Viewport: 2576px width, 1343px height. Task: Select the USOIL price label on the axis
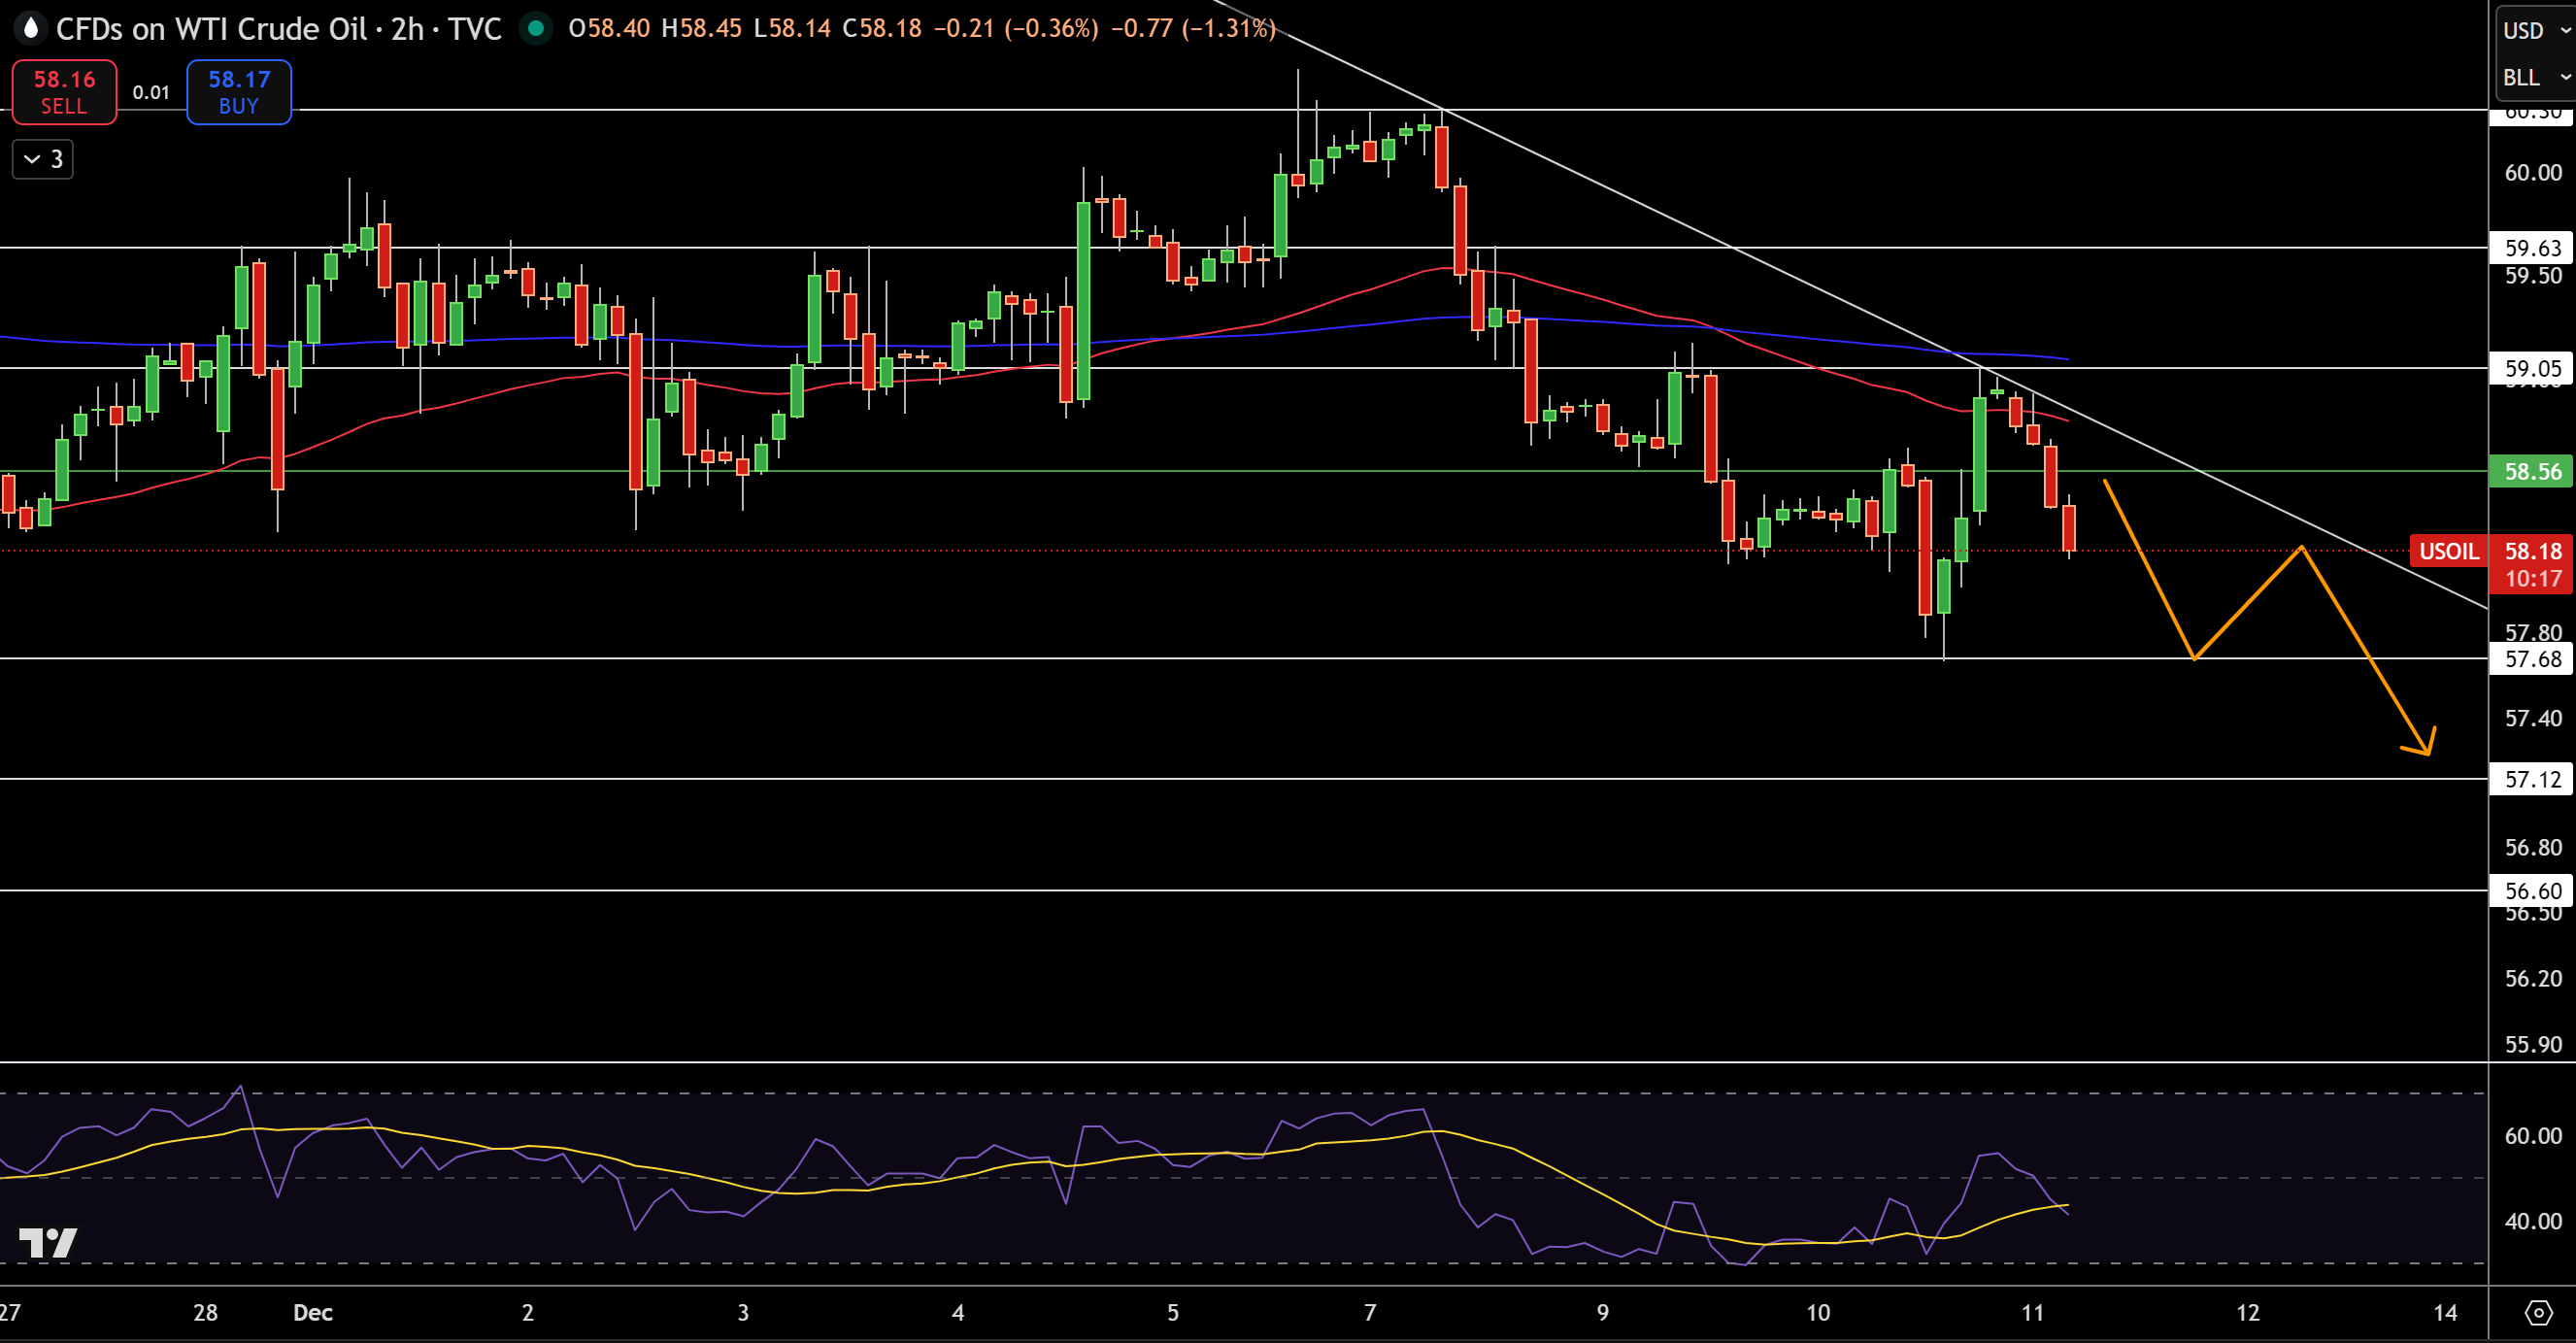pyautogui.click(x=2447, y=551)
